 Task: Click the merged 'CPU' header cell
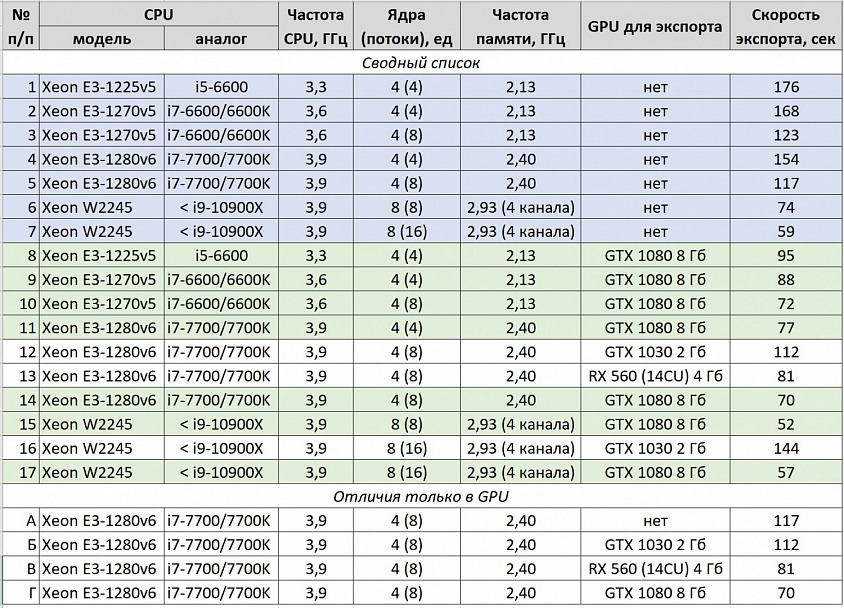(x=159, y=14)
